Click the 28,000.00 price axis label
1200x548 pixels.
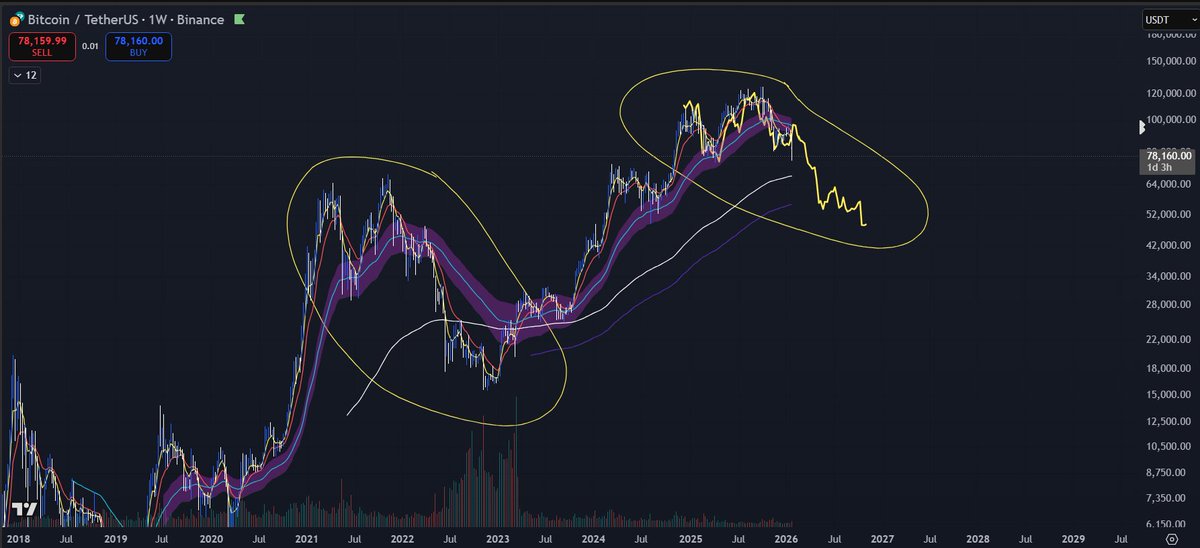(x=1169, y=304)
